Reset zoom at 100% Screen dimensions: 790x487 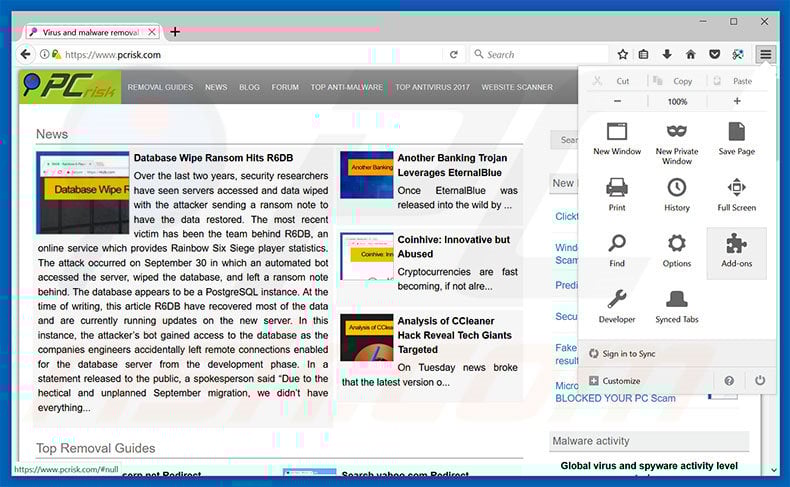(x=677, y=101)
